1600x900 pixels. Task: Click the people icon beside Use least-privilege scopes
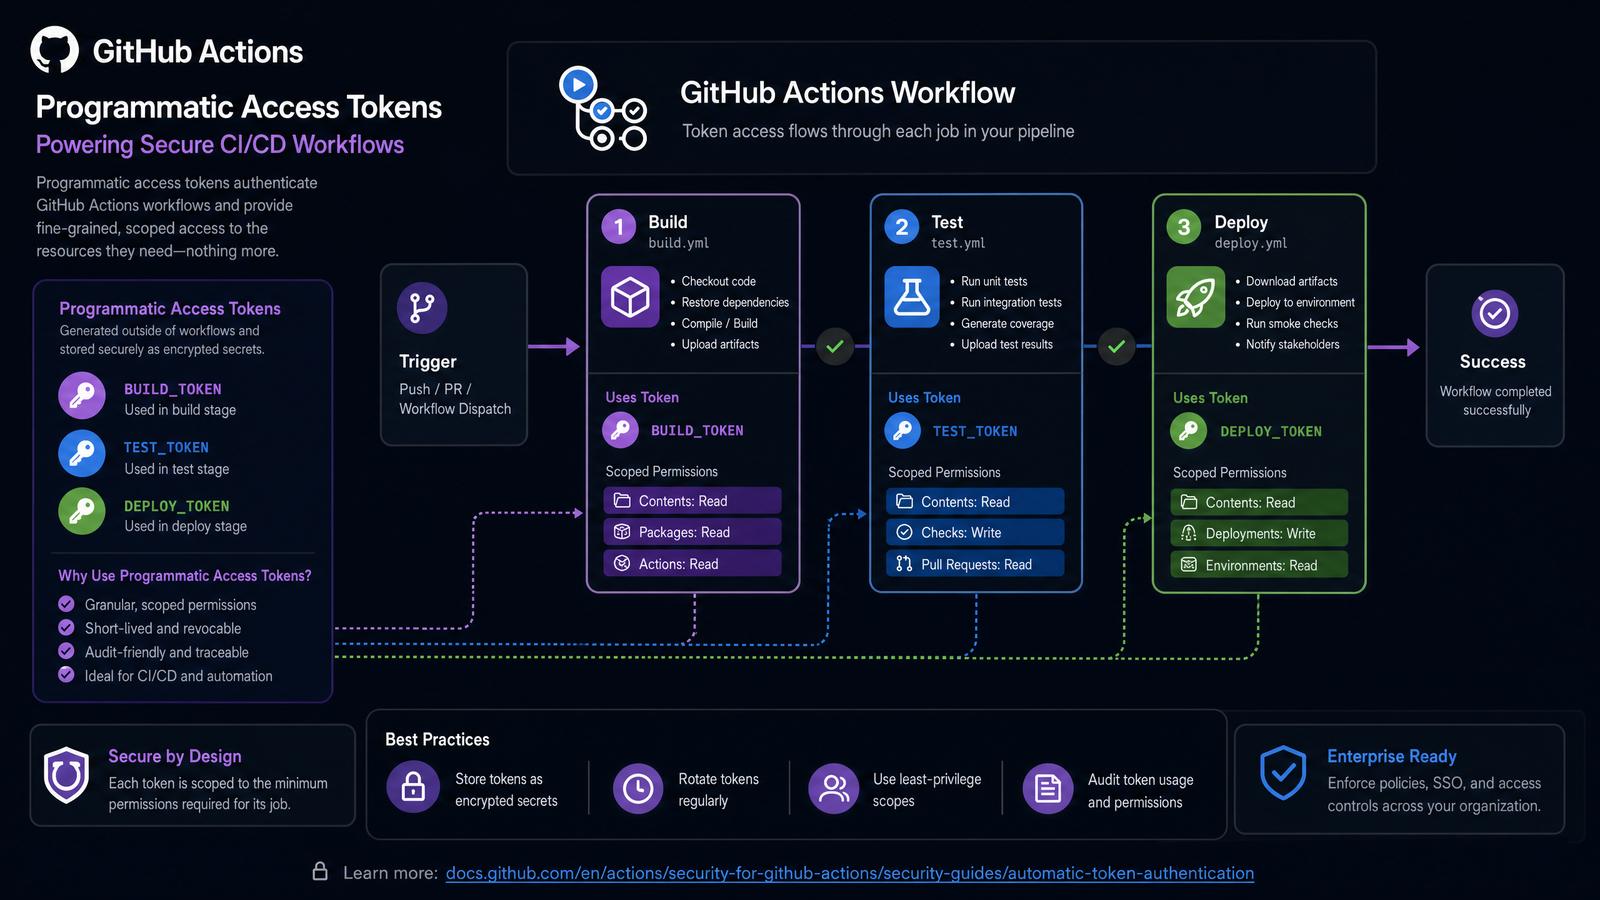click(x=834, y=789)
